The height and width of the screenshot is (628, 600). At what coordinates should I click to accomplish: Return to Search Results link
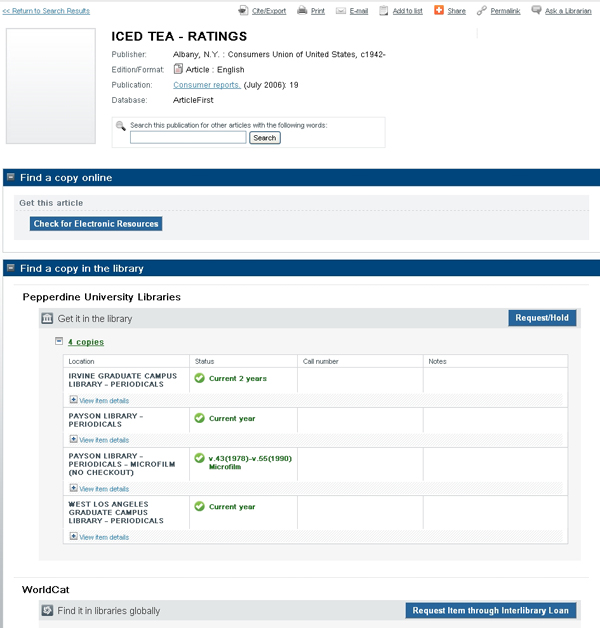[46, 11]
